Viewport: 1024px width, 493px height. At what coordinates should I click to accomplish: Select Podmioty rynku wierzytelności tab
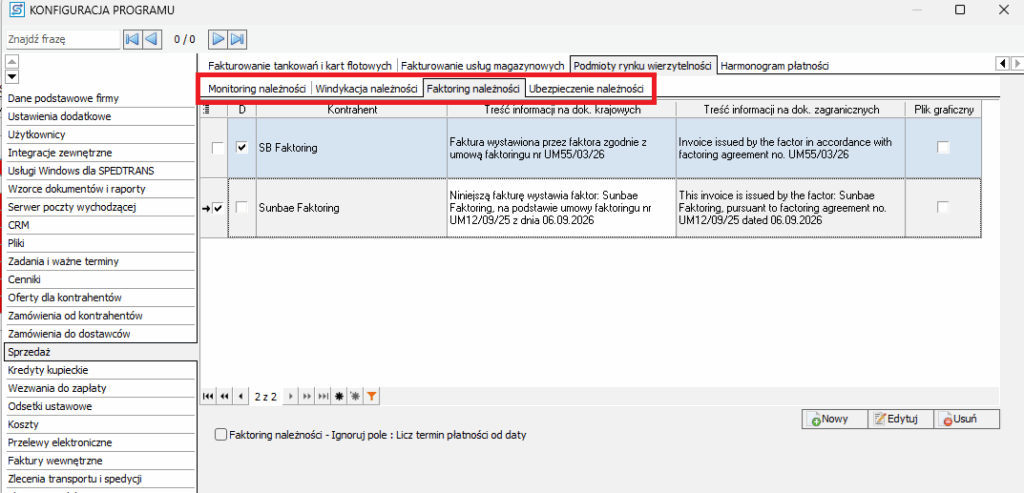643,65
